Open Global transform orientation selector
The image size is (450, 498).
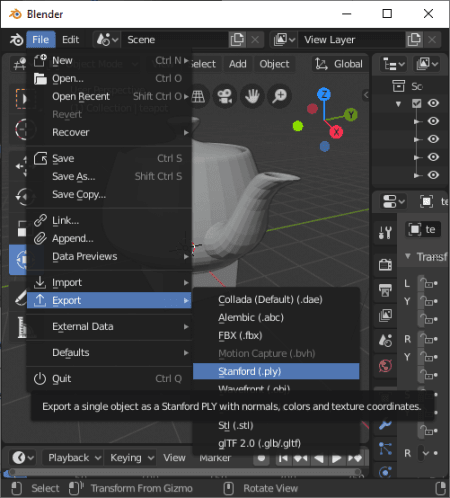click(x=339, y=64)
